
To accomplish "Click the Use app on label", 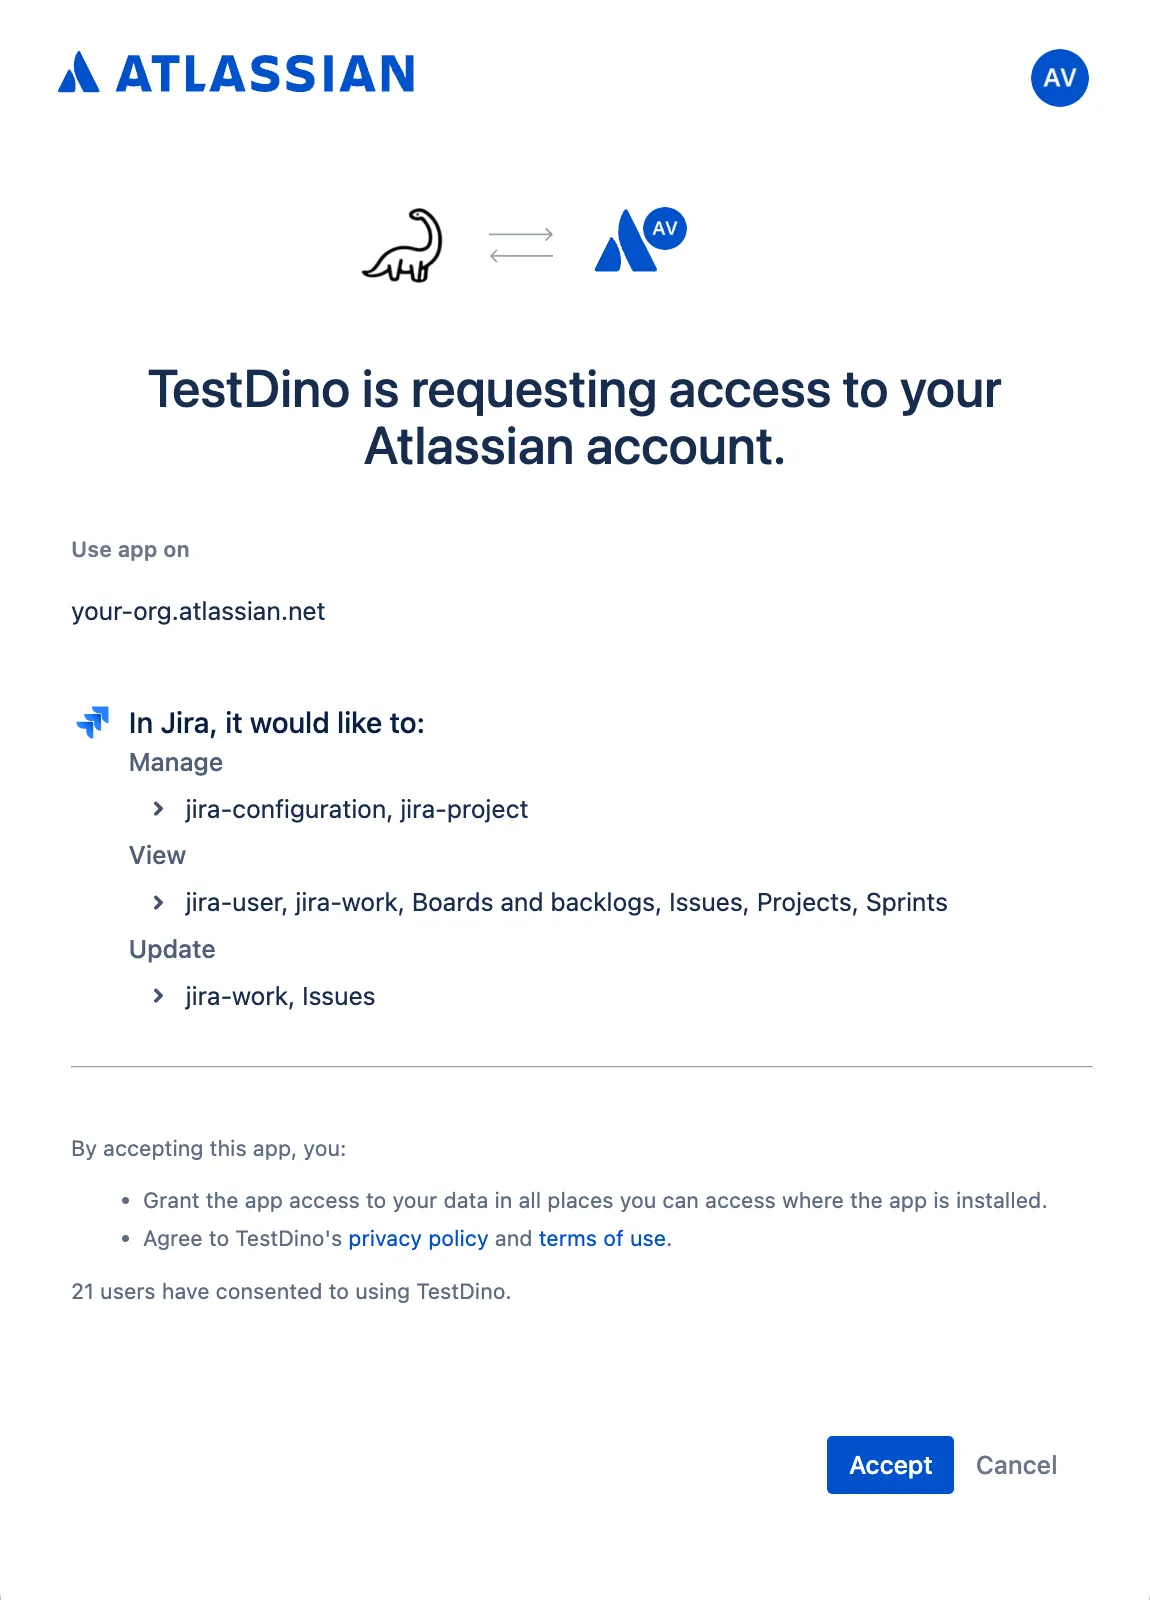I will [130, 549].
